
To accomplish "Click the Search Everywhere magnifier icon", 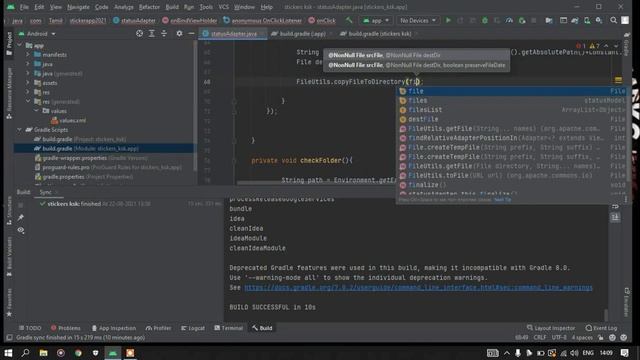I will (613, 20).
